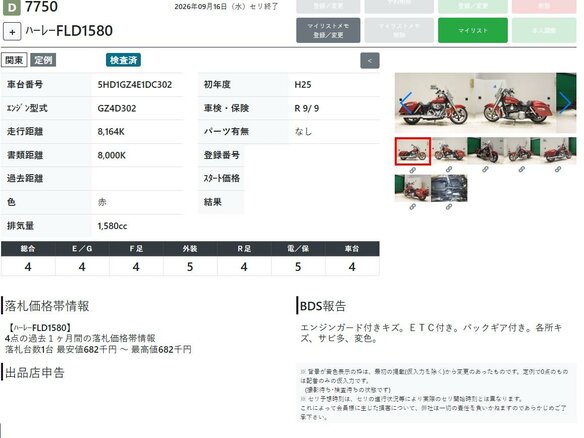The image size is (584, 438).
Task: Click the 総合 score column header
Action: click(28, 249)
